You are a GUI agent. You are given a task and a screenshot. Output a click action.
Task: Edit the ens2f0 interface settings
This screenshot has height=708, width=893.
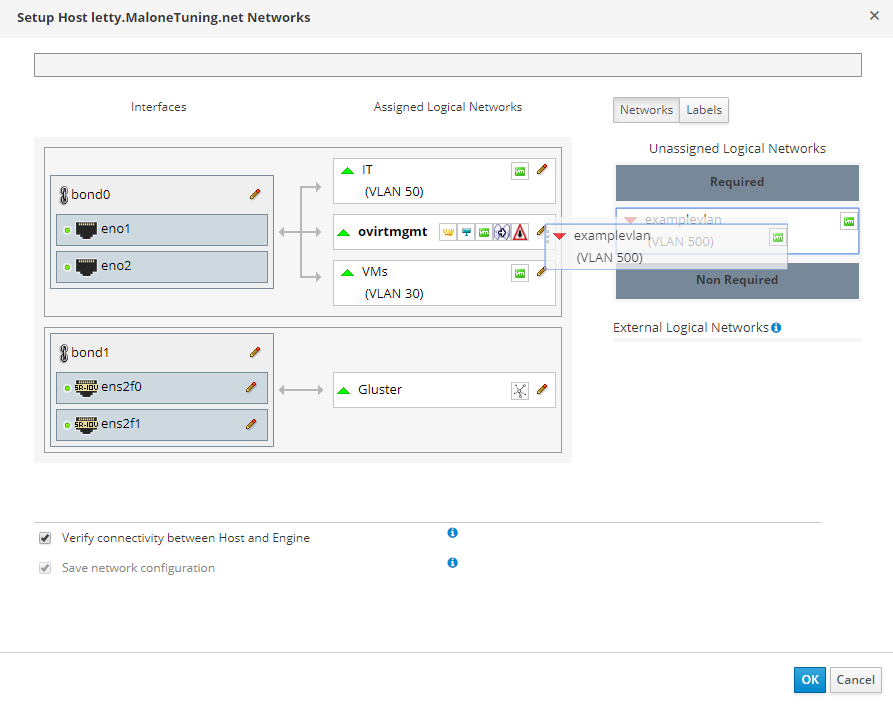tap(251, 387)
